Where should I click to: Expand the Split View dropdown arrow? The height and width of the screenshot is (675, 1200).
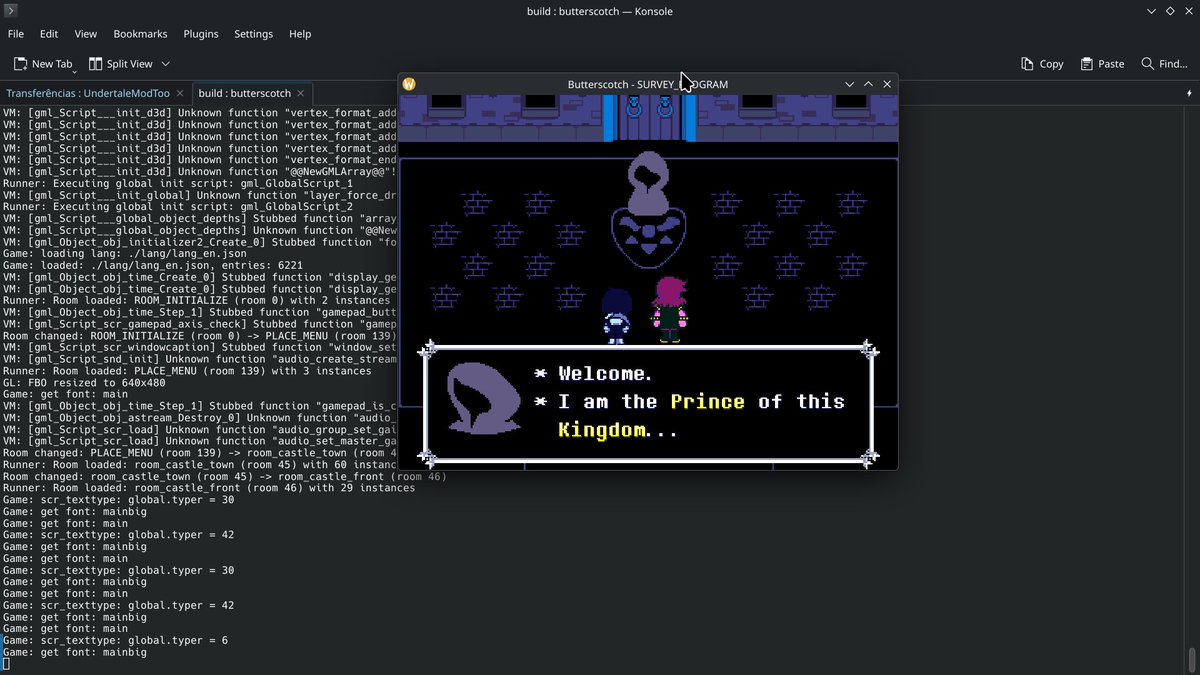166,64
